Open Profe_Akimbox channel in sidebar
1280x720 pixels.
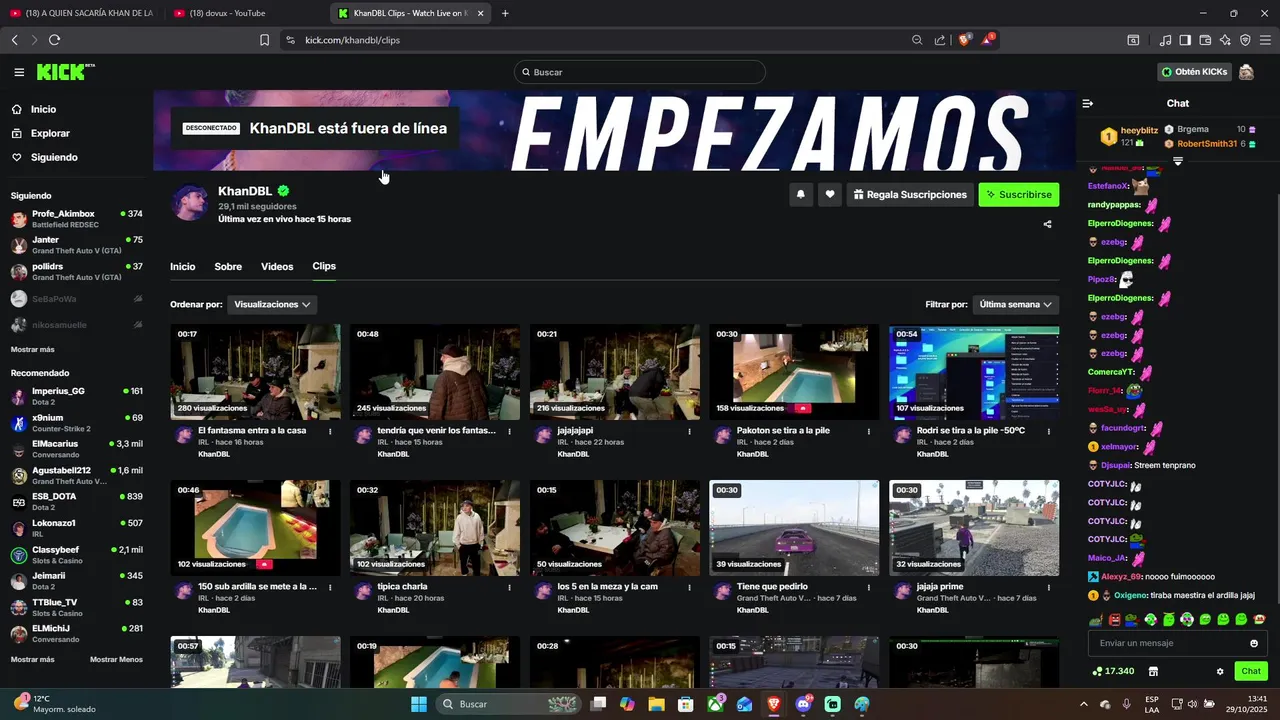point(77,219)
